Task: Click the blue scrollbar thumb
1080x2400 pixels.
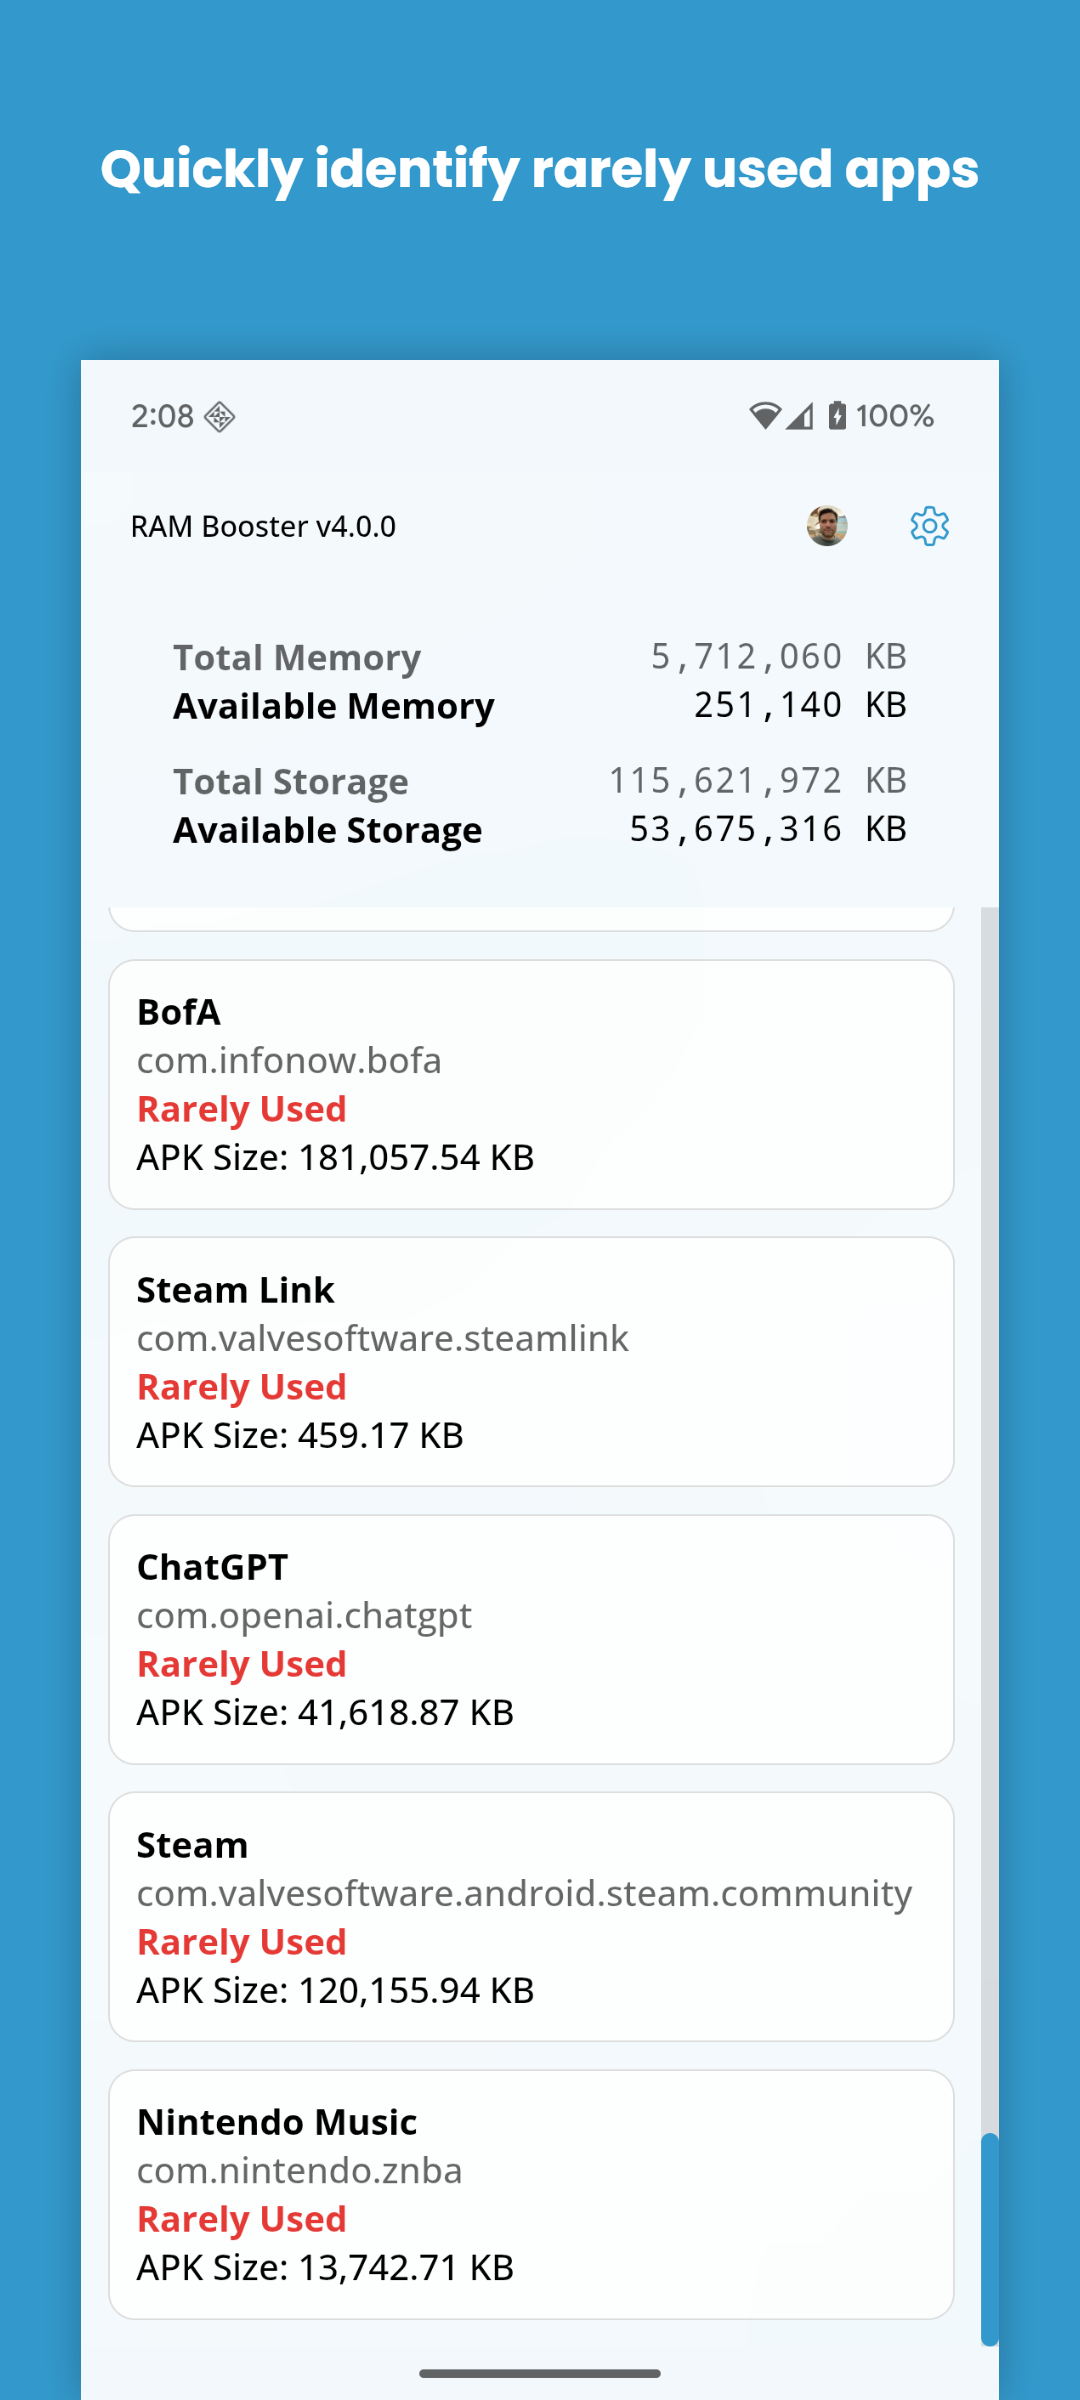Action: coord(990,2240)
